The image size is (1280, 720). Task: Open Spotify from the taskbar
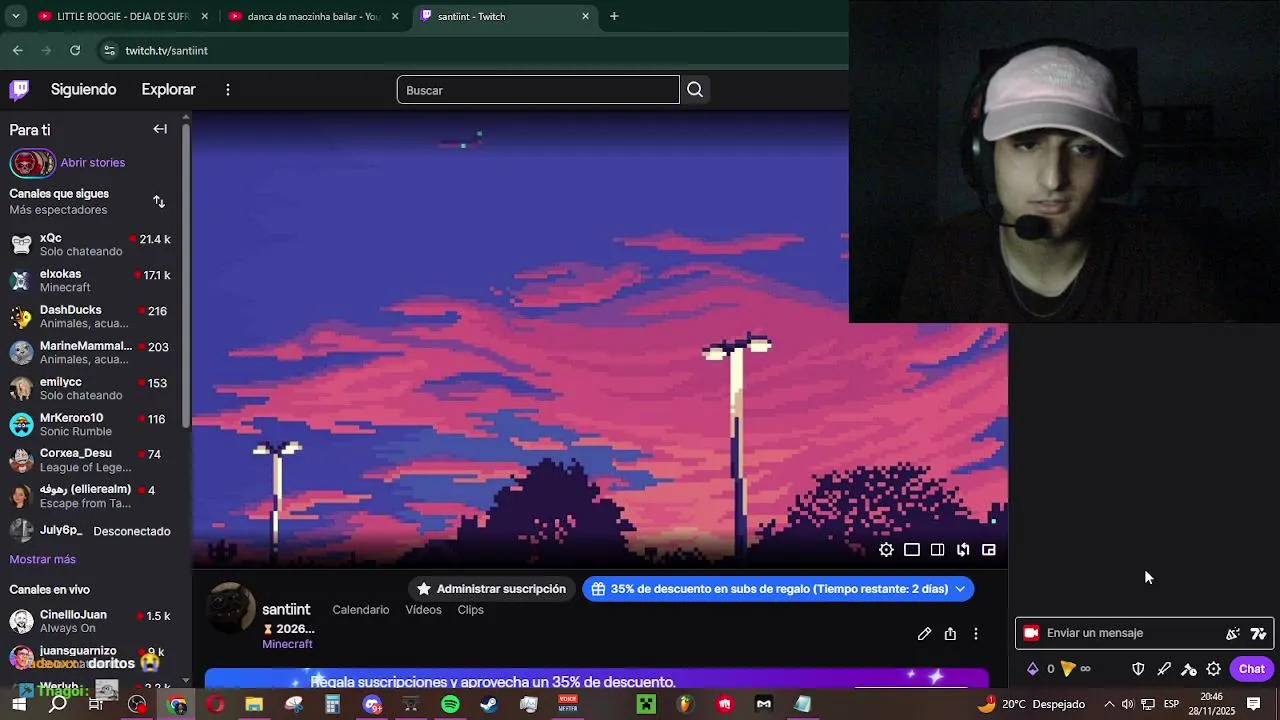450,705
